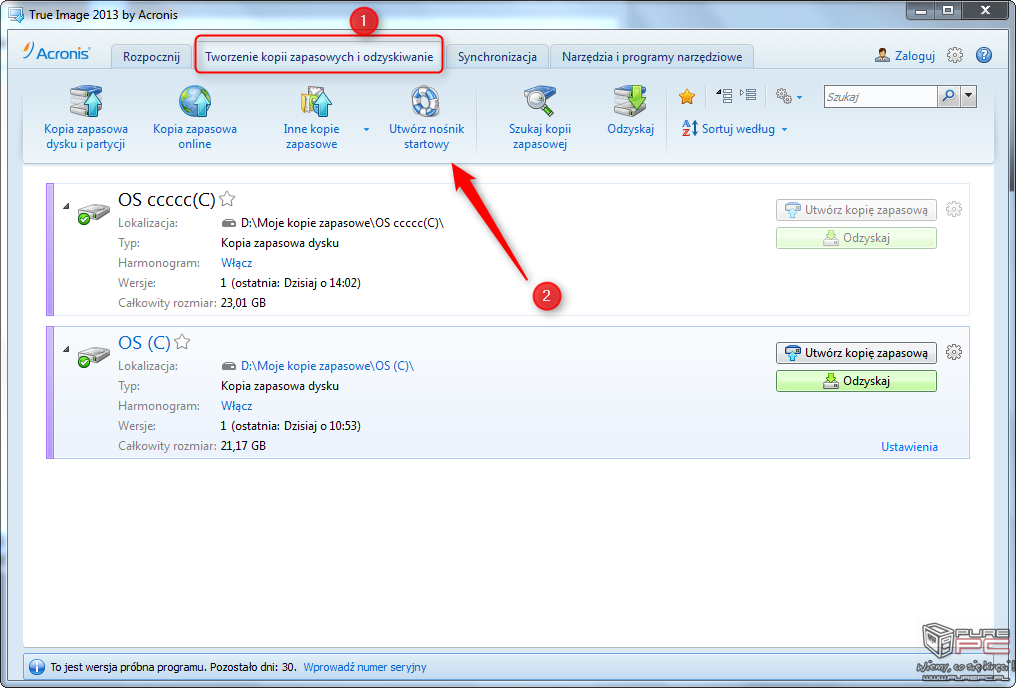The height and width of the screenshot is (688, 1016).
Task: Open the toolbar gear options dropdown
Action: pyautogui.click(x=789, y=97)
